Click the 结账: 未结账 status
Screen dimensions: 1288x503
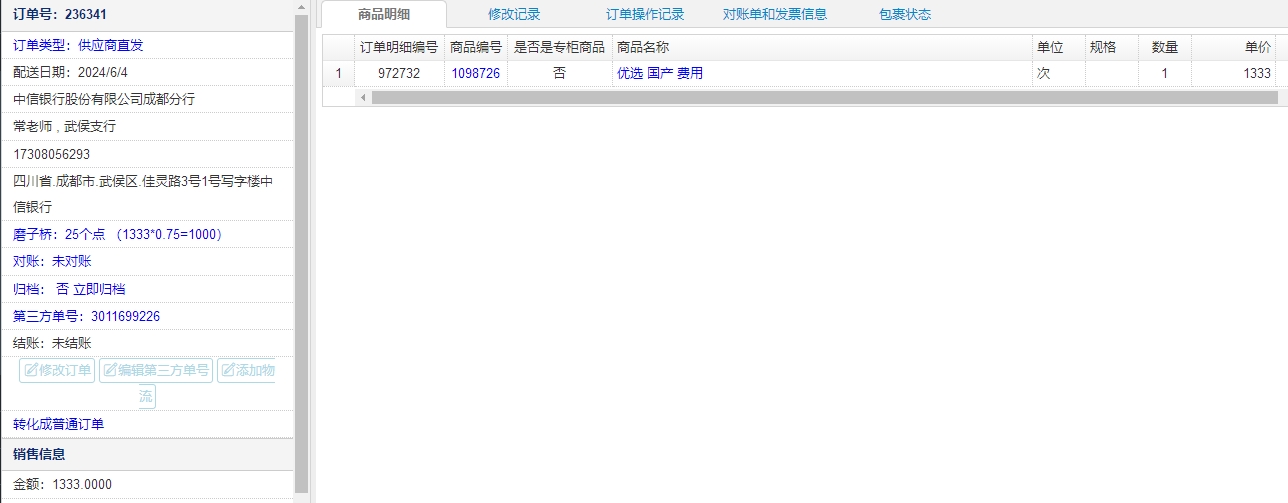(52, 343)
